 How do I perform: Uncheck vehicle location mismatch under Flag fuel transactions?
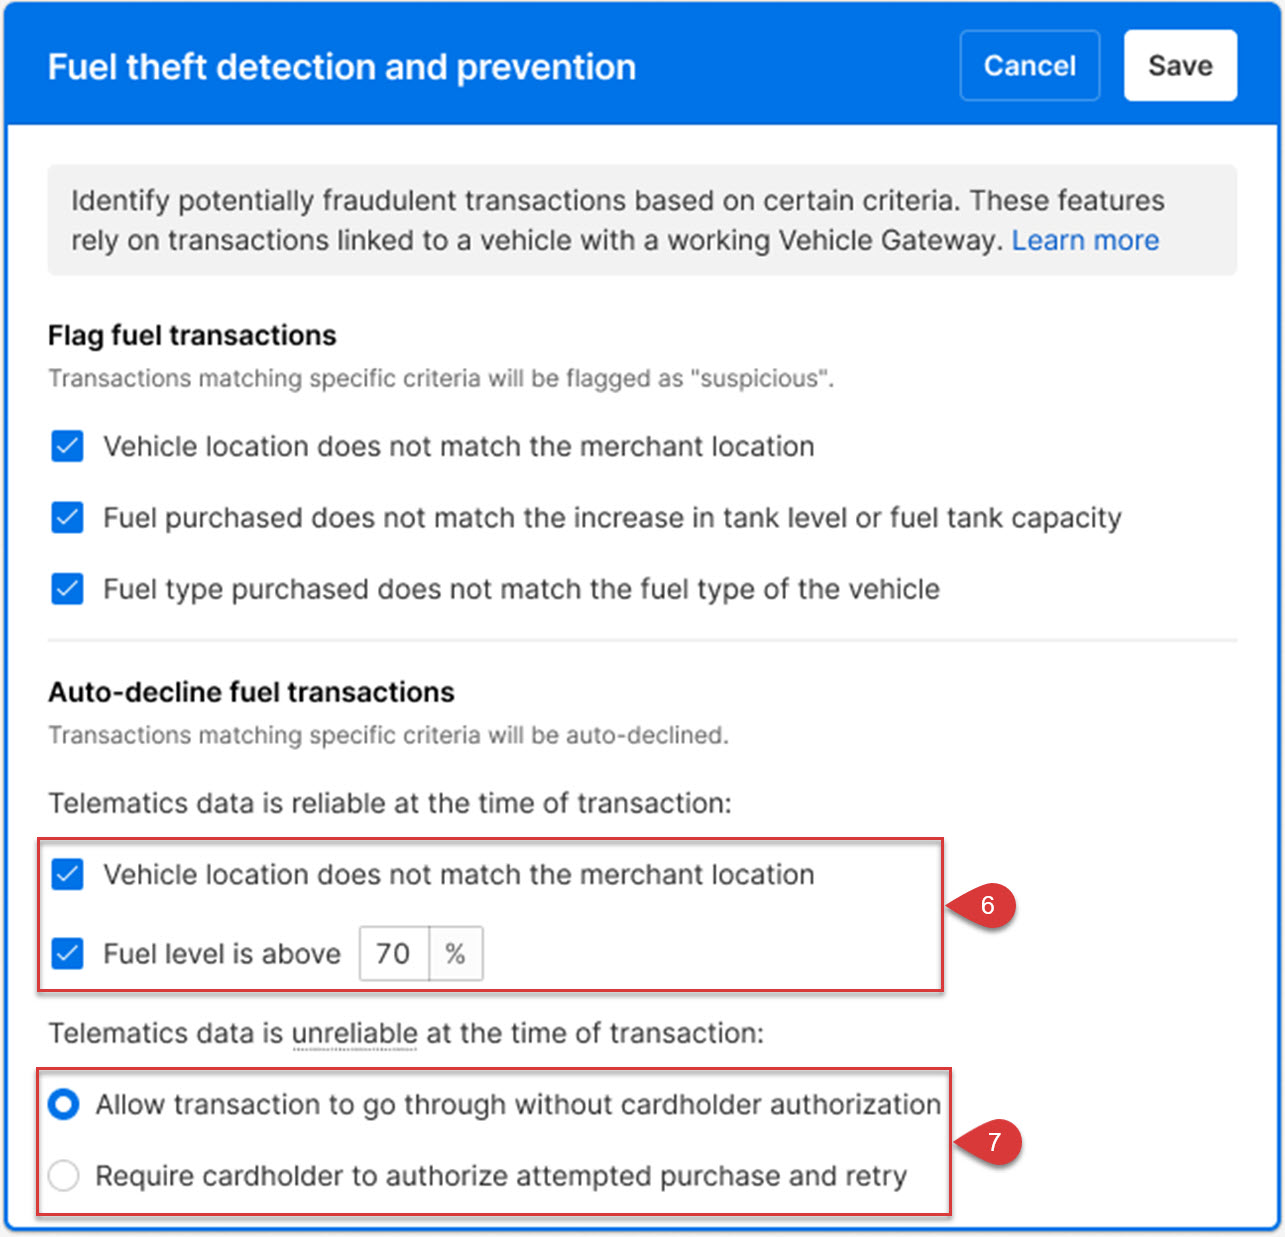tap(67, 446)
